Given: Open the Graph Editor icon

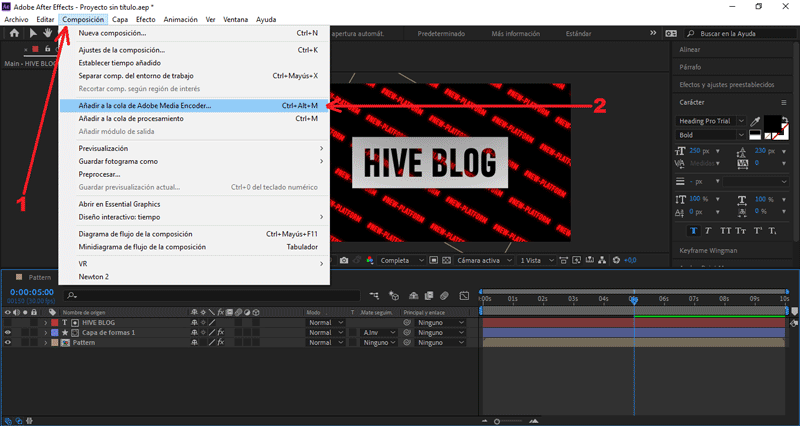Looking at the screenshot, I should point(464,295).
